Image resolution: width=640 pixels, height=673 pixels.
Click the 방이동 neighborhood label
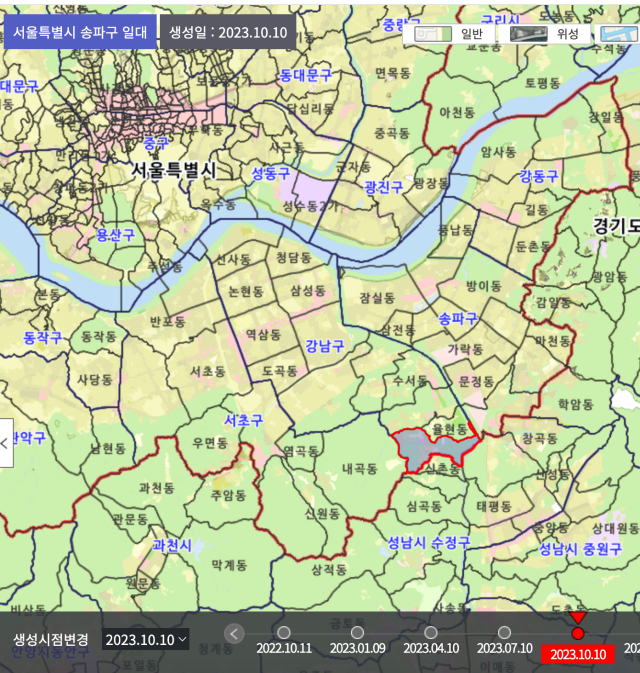tap(484, 286)
